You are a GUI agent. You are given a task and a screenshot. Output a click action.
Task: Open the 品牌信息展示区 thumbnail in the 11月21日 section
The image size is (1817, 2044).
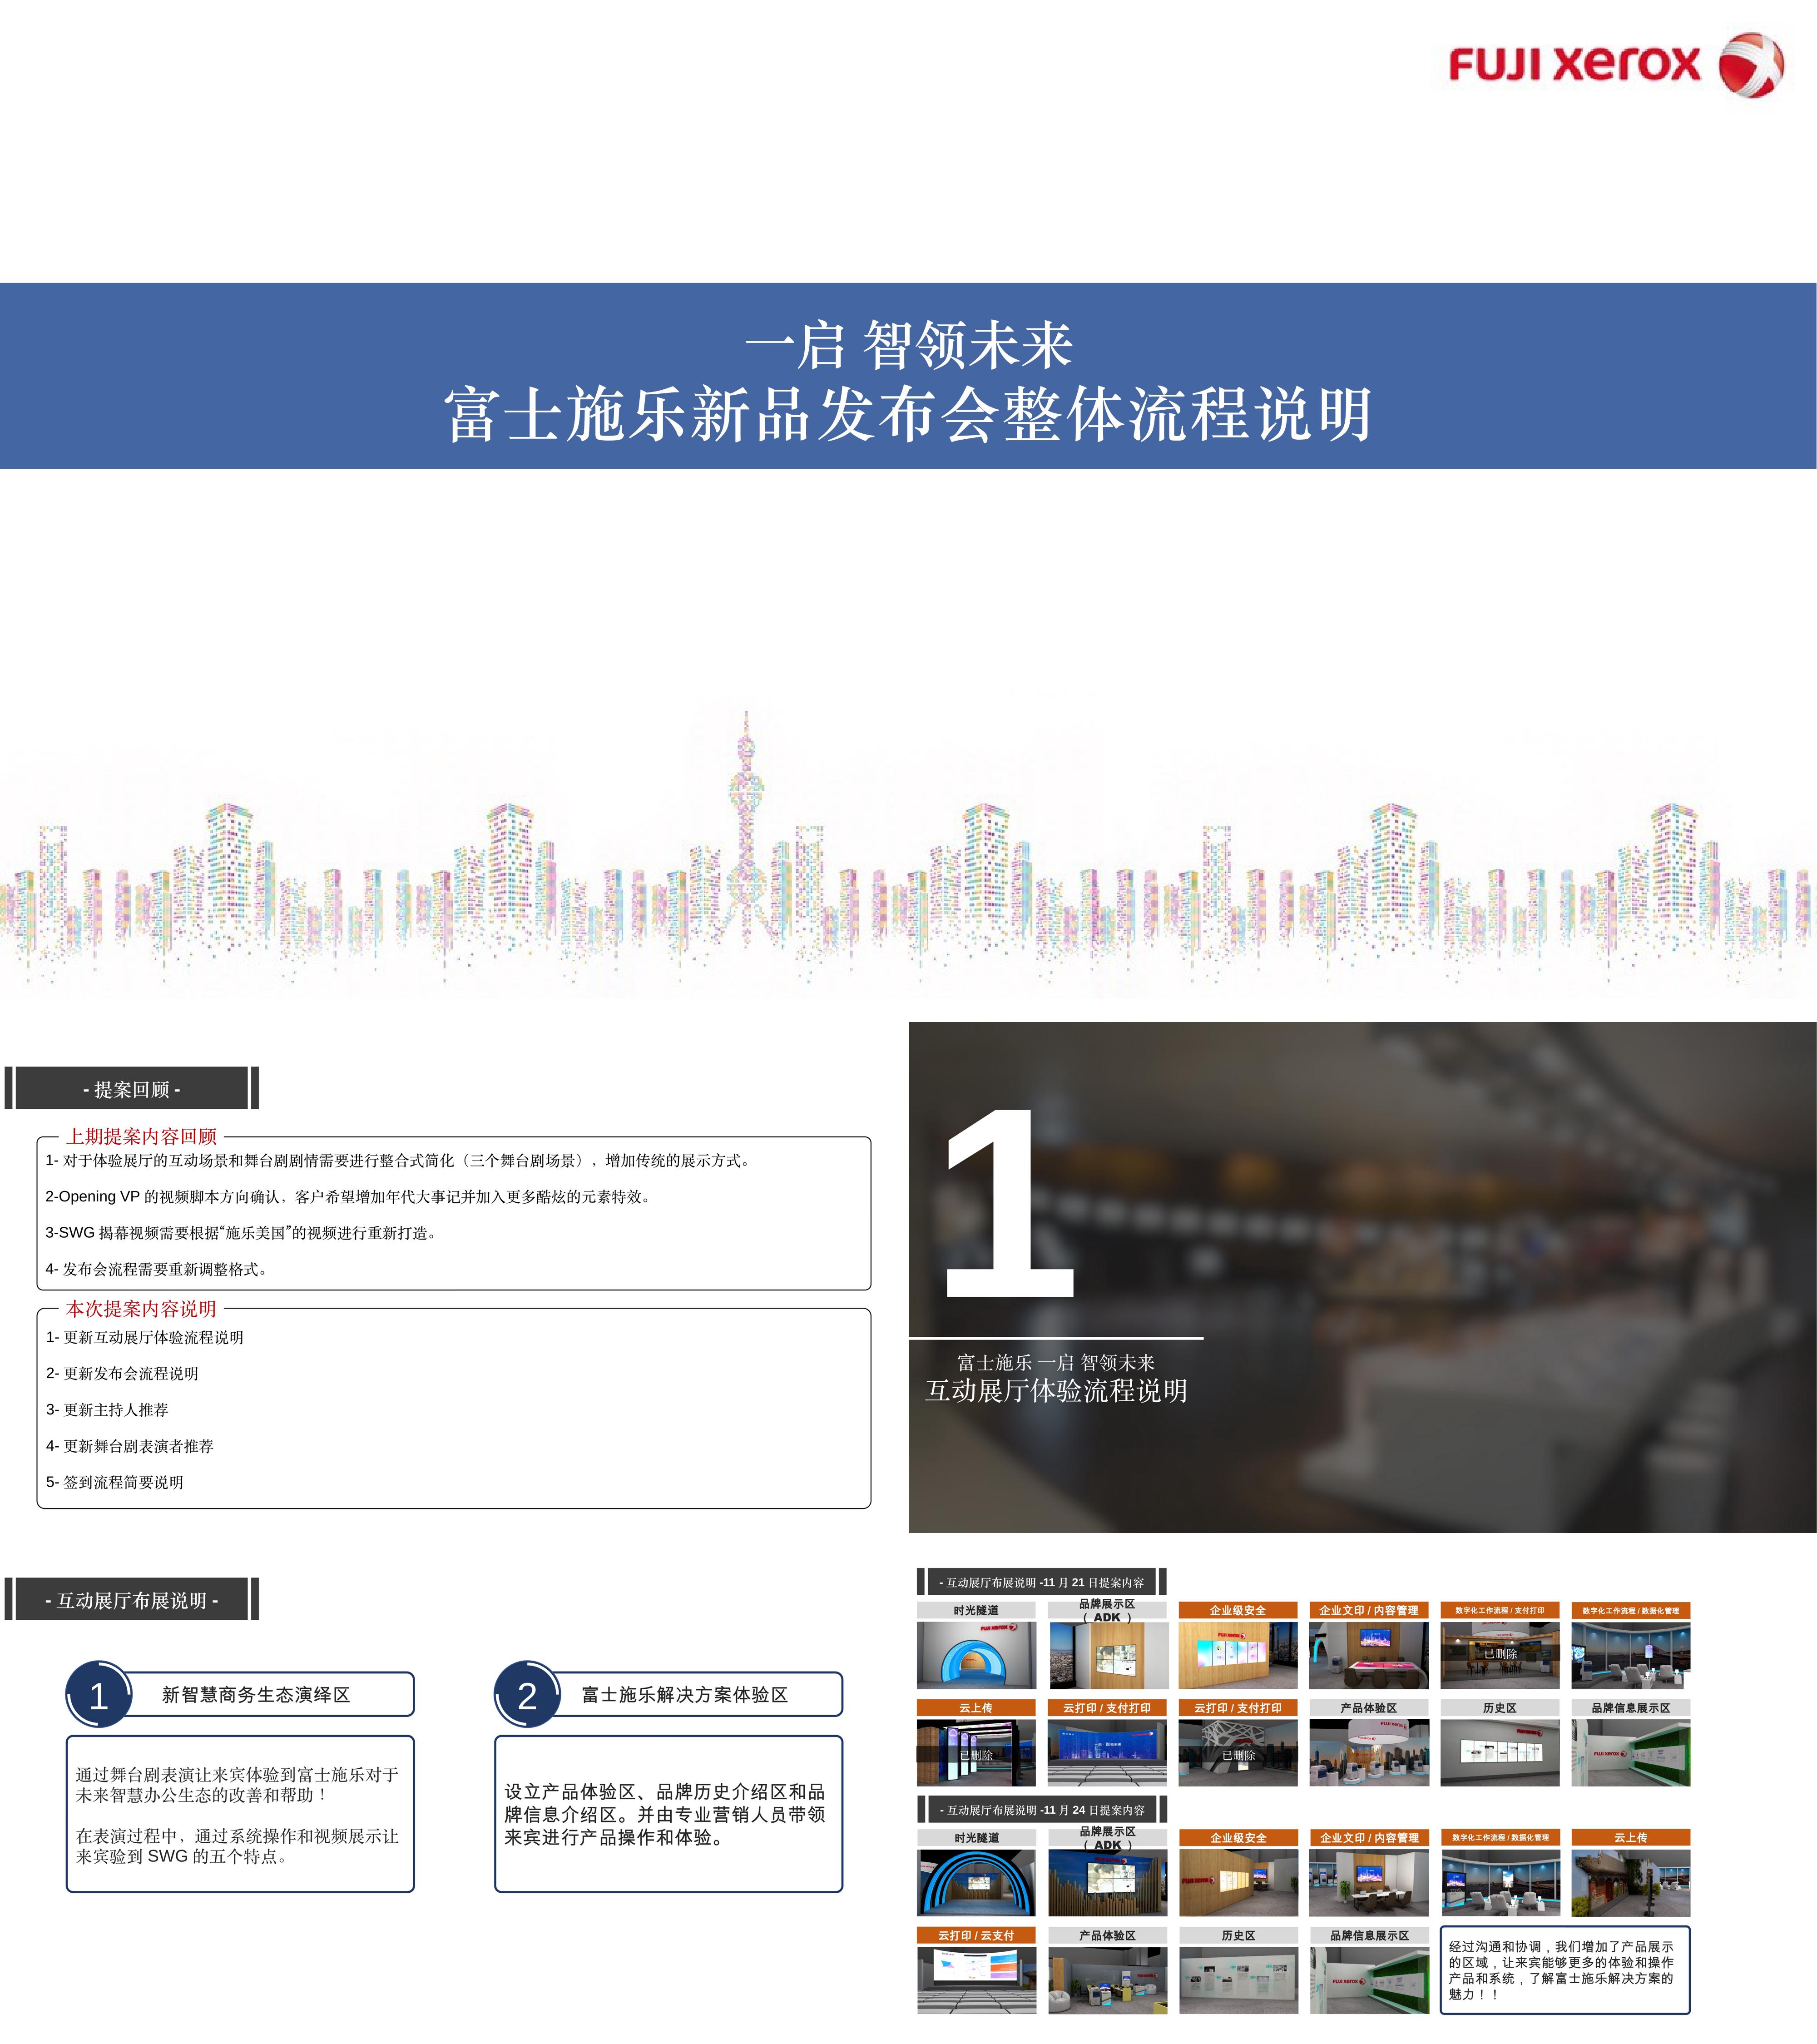point(1631,1753)
